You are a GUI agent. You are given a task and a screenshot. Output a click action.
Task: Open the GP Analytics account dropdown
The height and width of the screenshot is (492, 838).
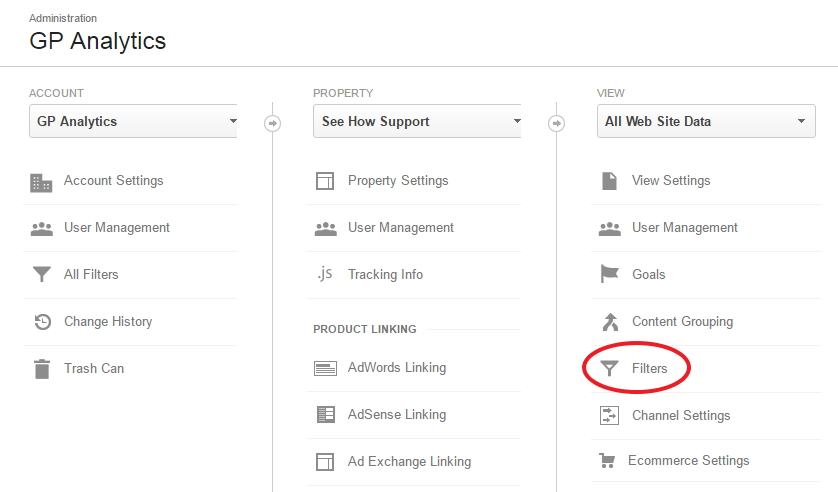134,121
